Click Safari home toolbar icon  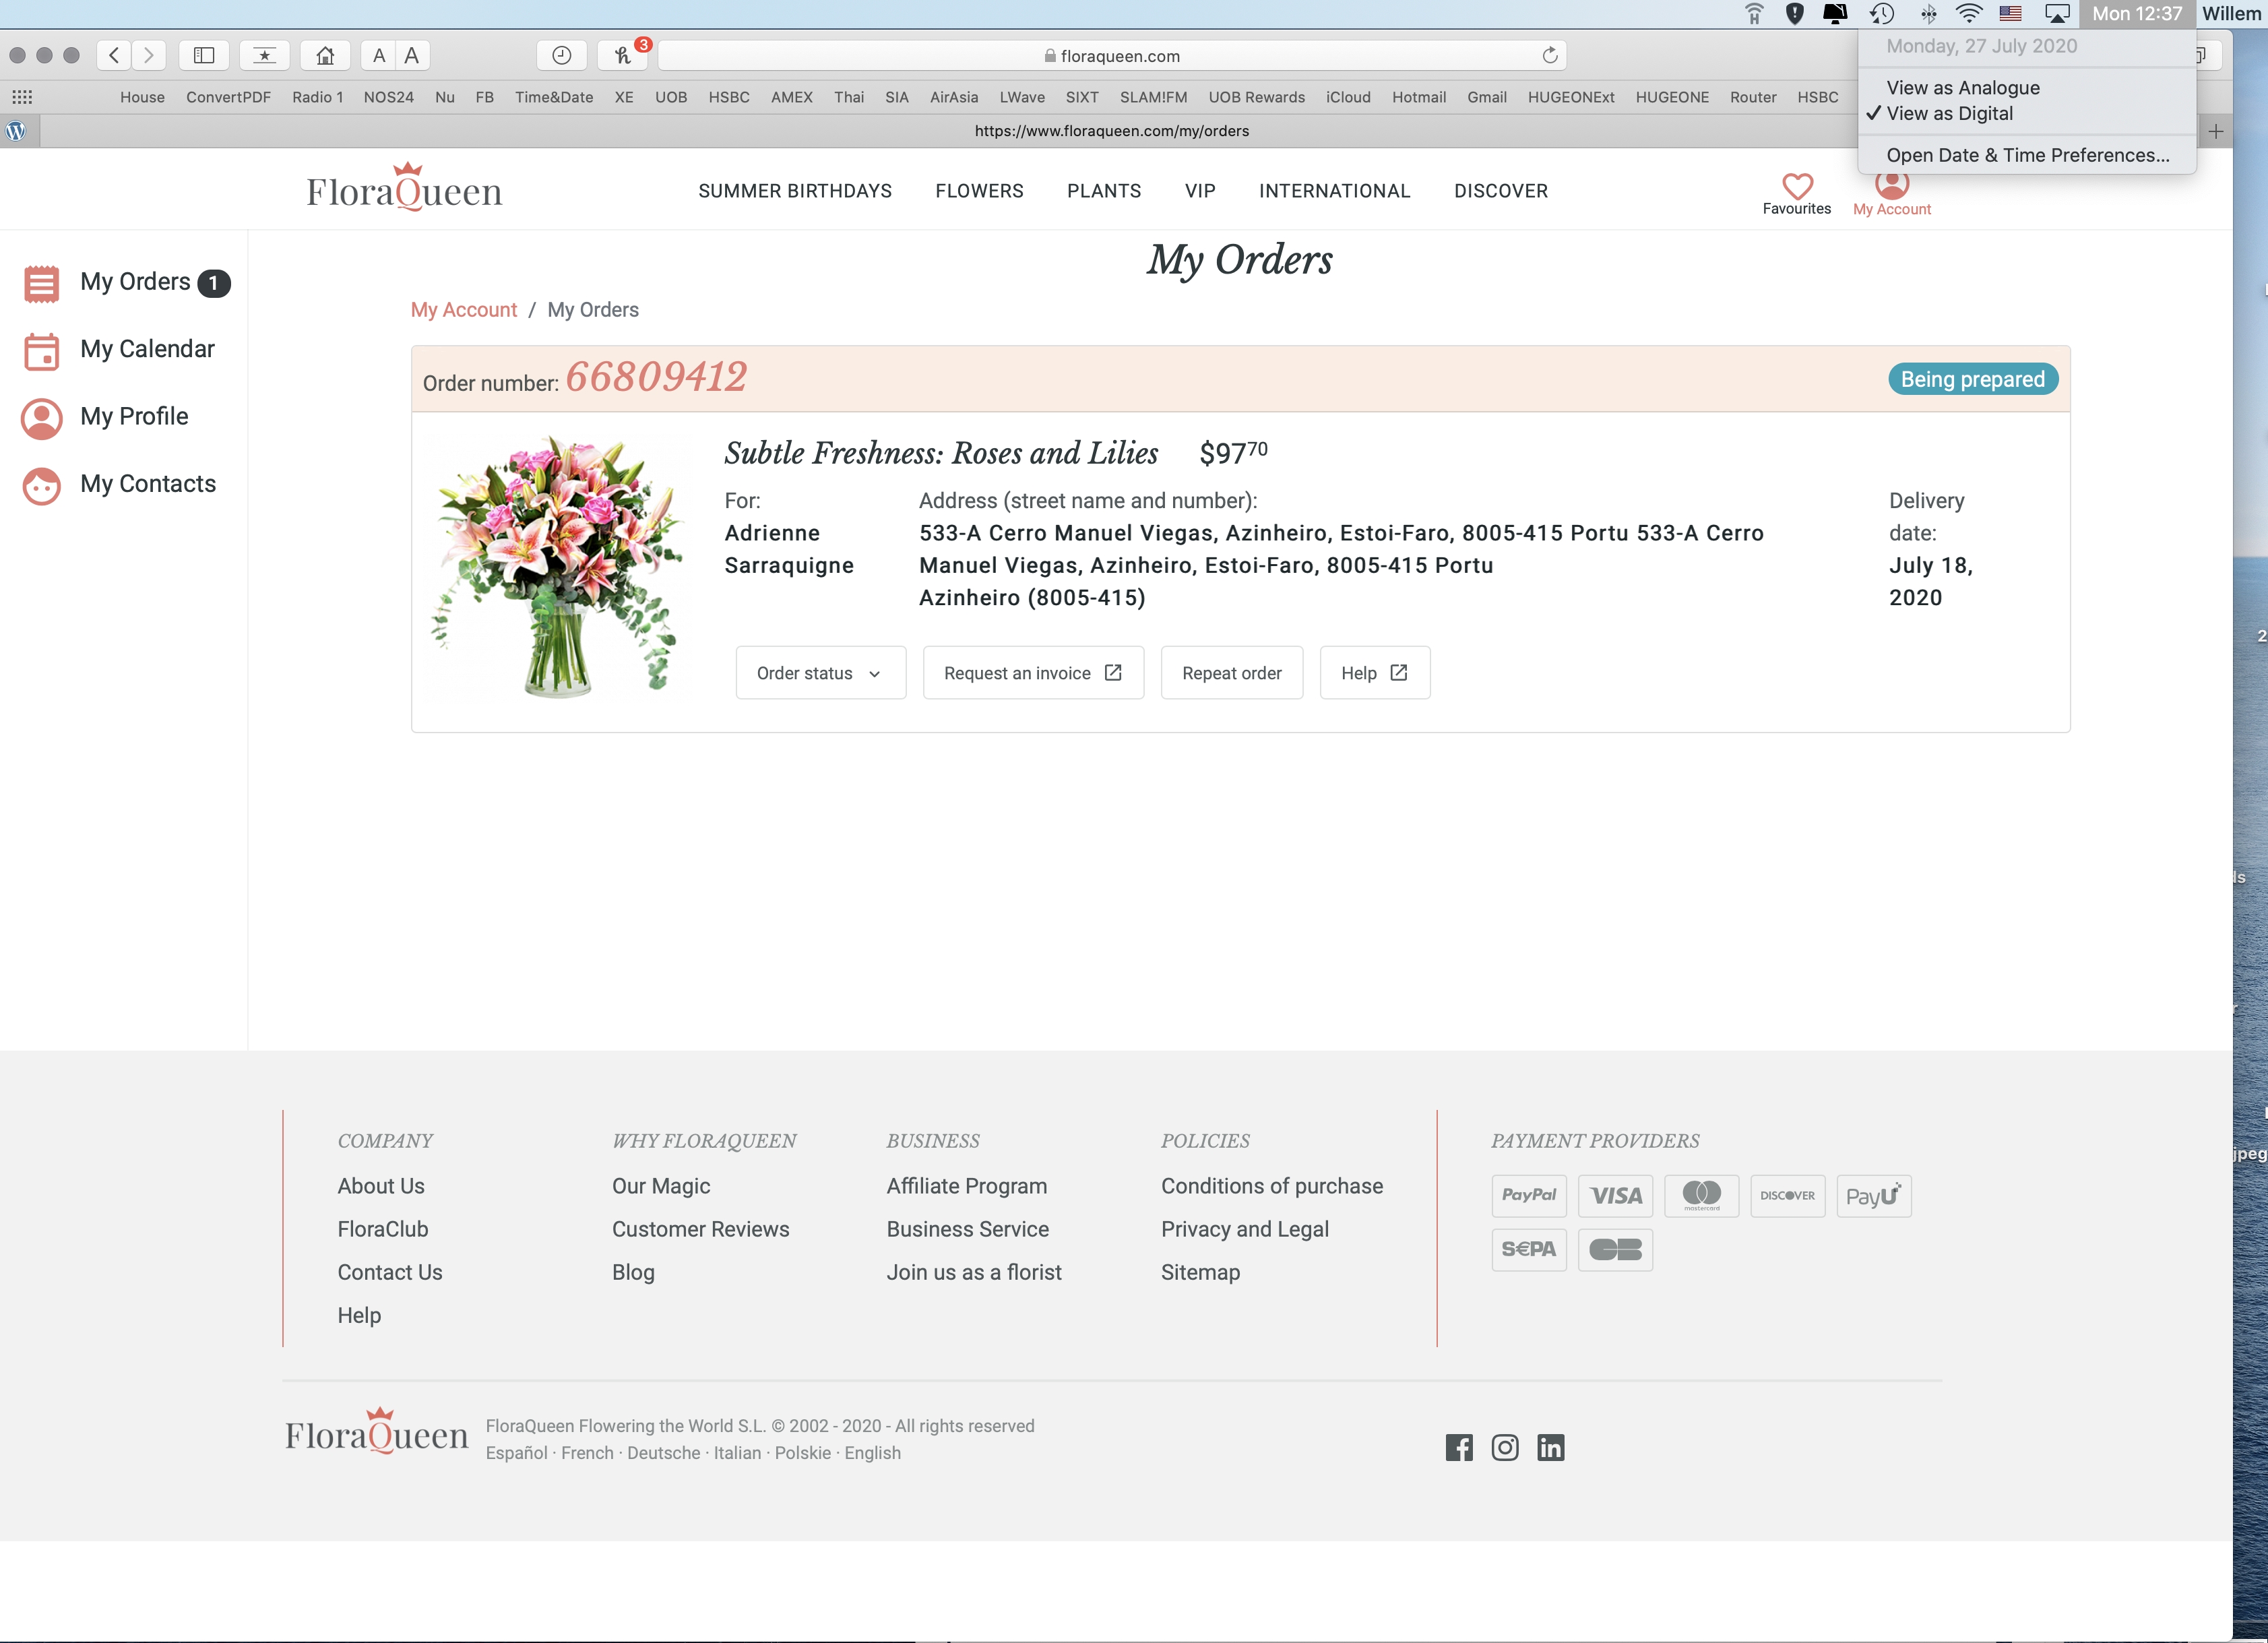tap(325, 55)
